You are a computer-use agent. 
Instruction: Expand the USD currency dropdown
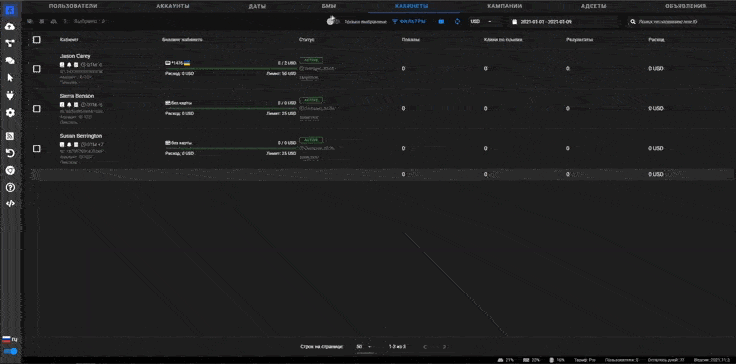(481, 22)
